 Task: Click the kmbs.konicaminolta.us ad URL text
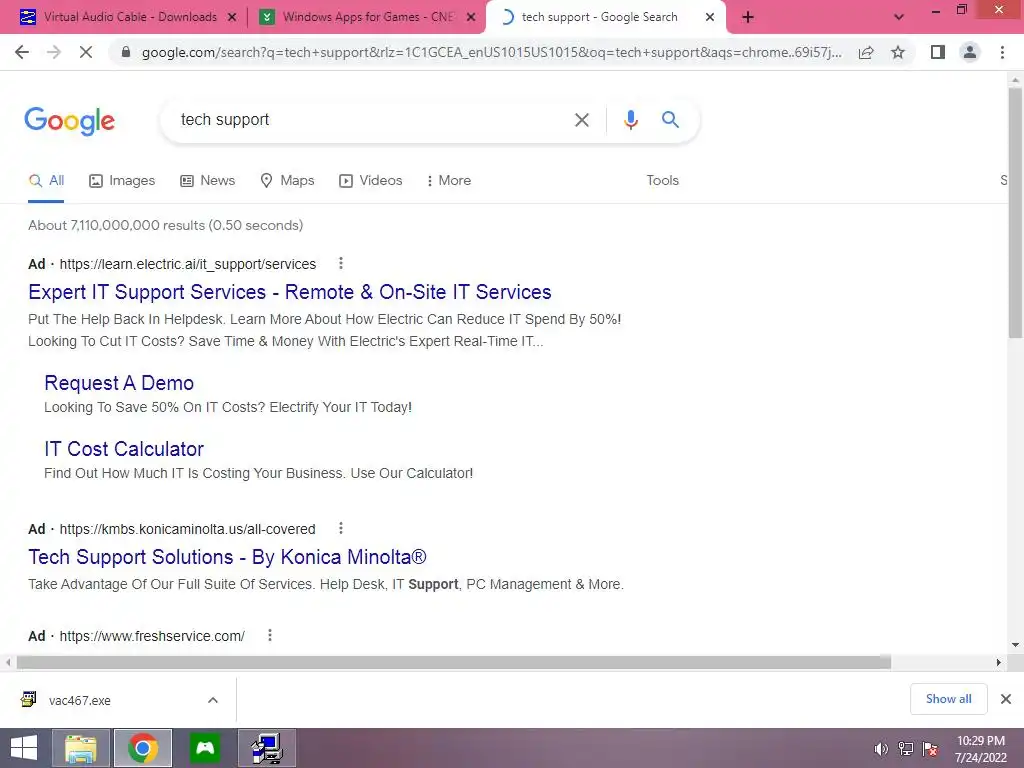click(187, 529)
